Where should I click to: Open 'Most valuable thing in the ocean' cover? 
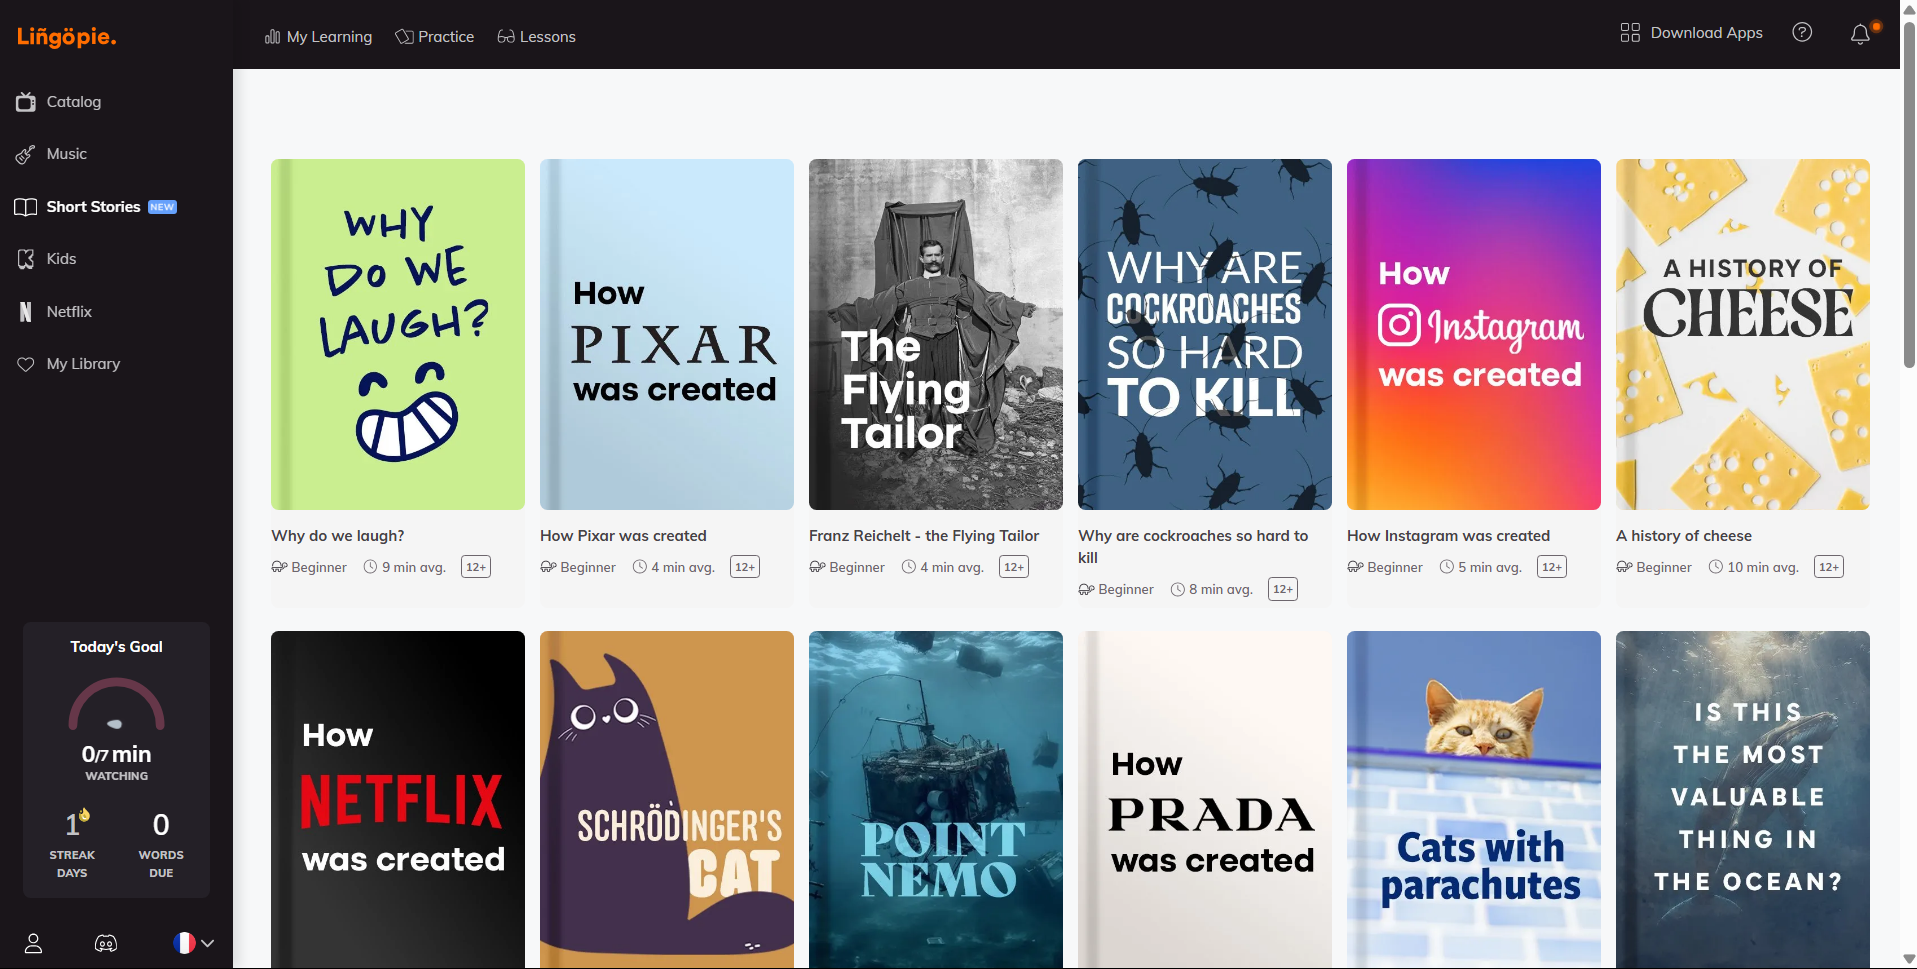pyautogui.click(x=1743, y=799)
